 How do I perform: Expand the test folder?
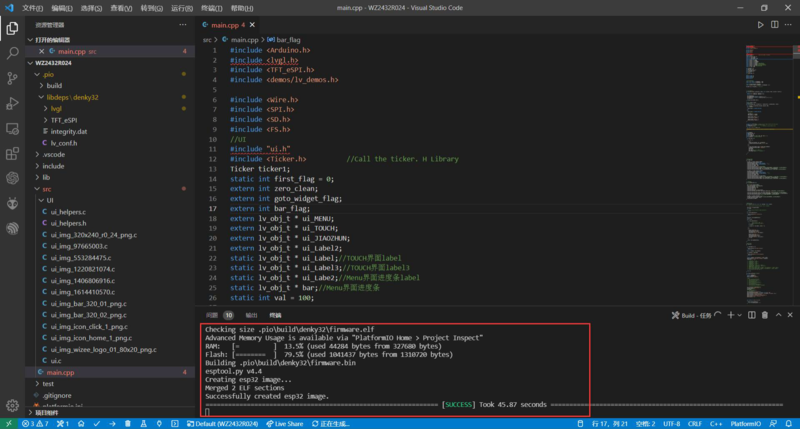tap(37, 384)
